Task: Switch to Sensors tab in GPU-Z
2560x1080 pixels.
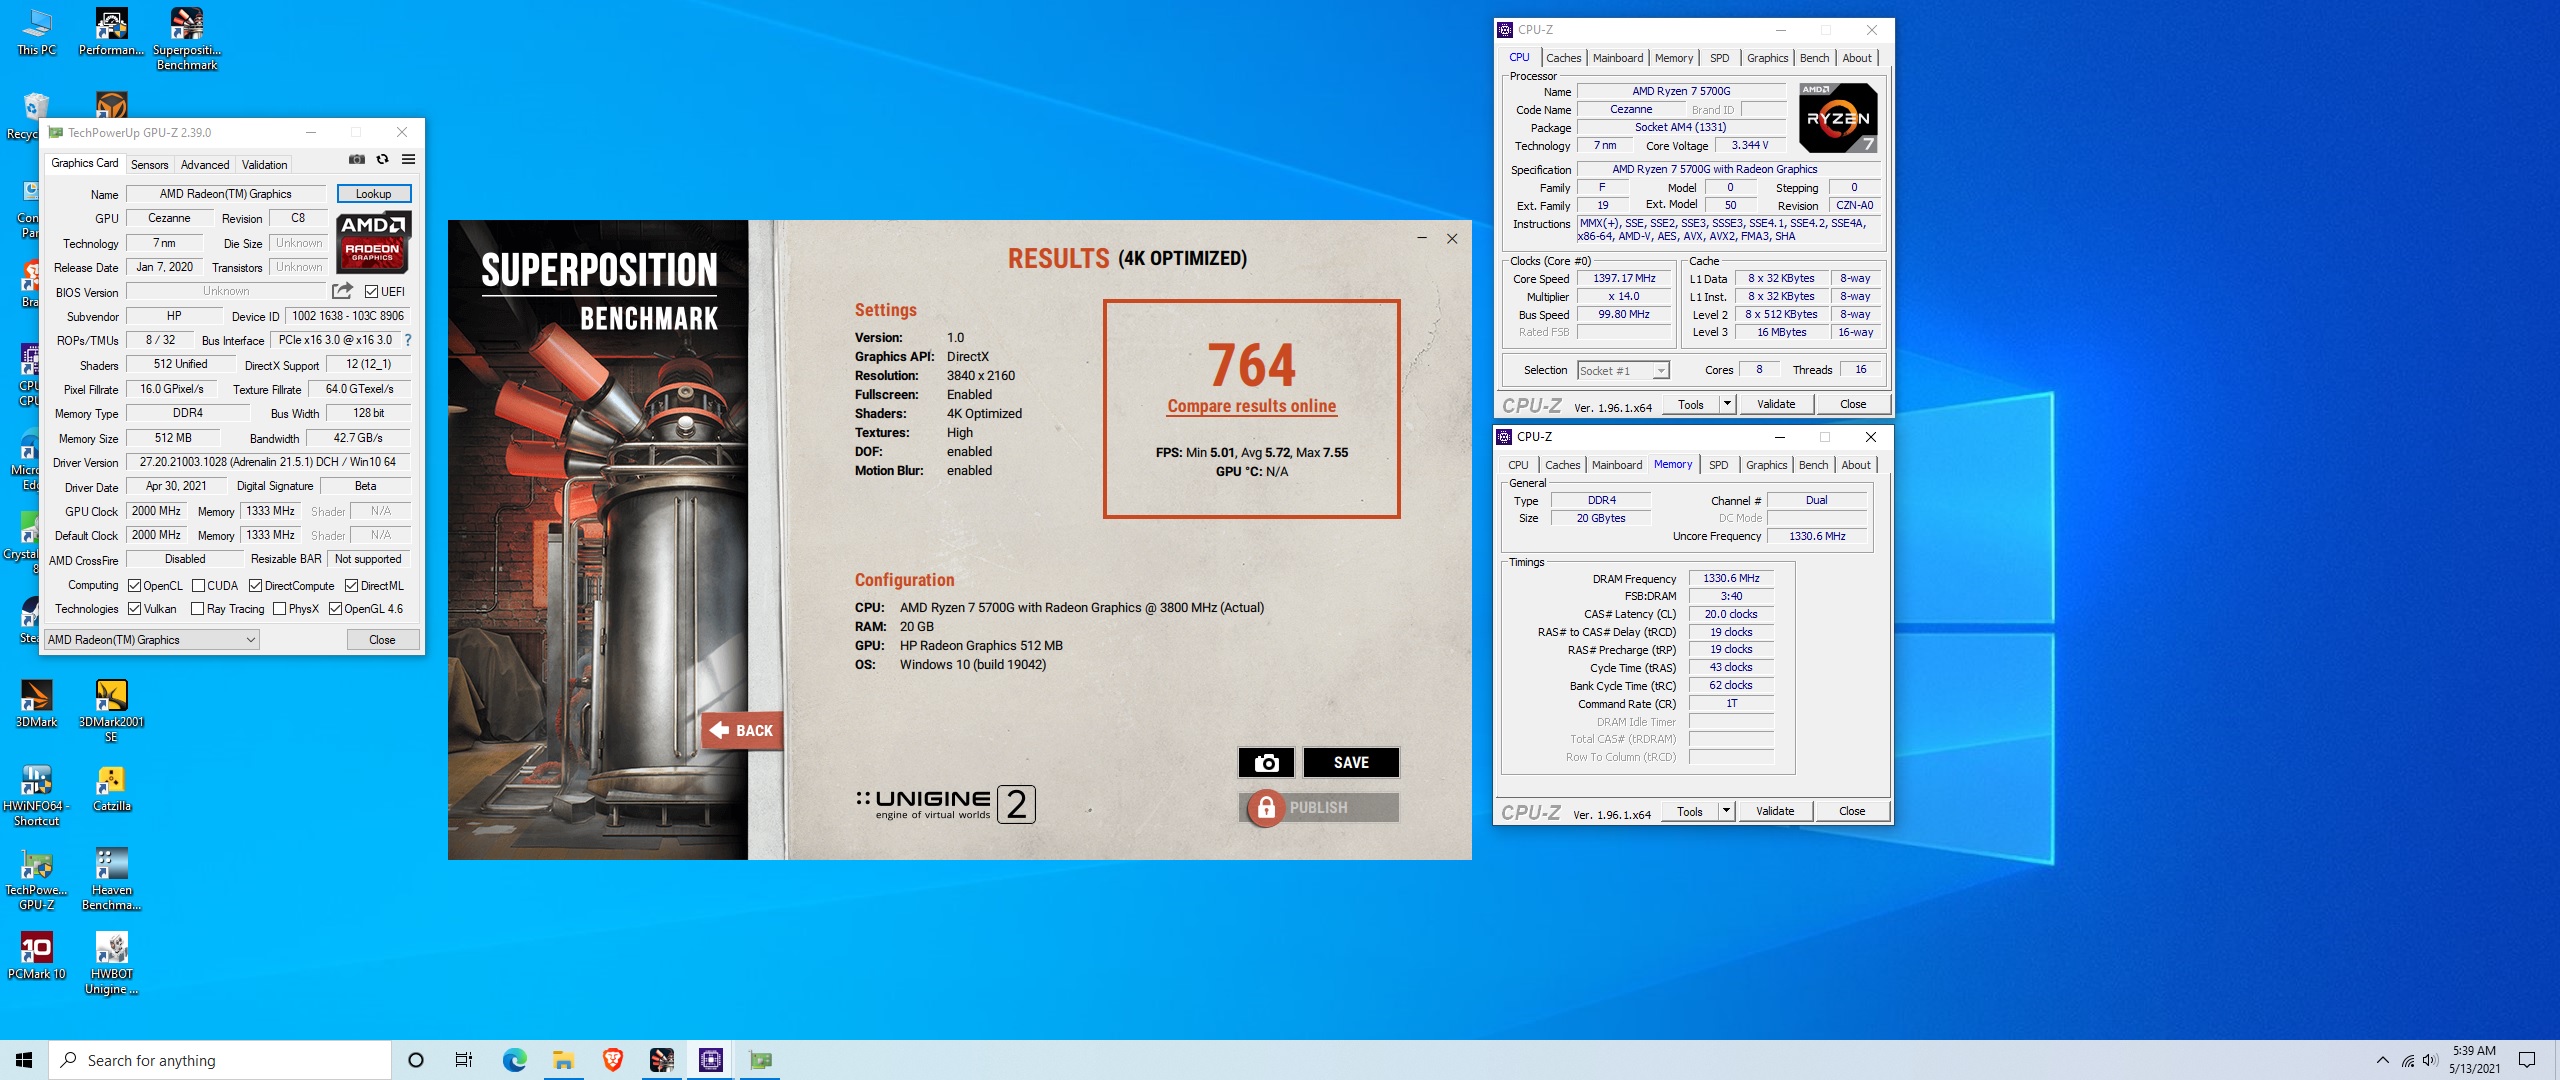Action: (x=149, y=165)
